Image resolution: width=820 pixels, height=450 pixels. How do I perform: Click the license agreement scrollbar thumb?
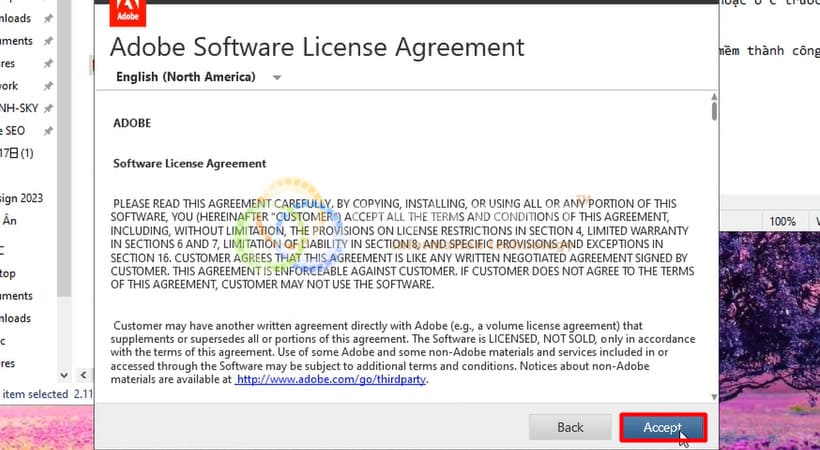pos(714,111)
